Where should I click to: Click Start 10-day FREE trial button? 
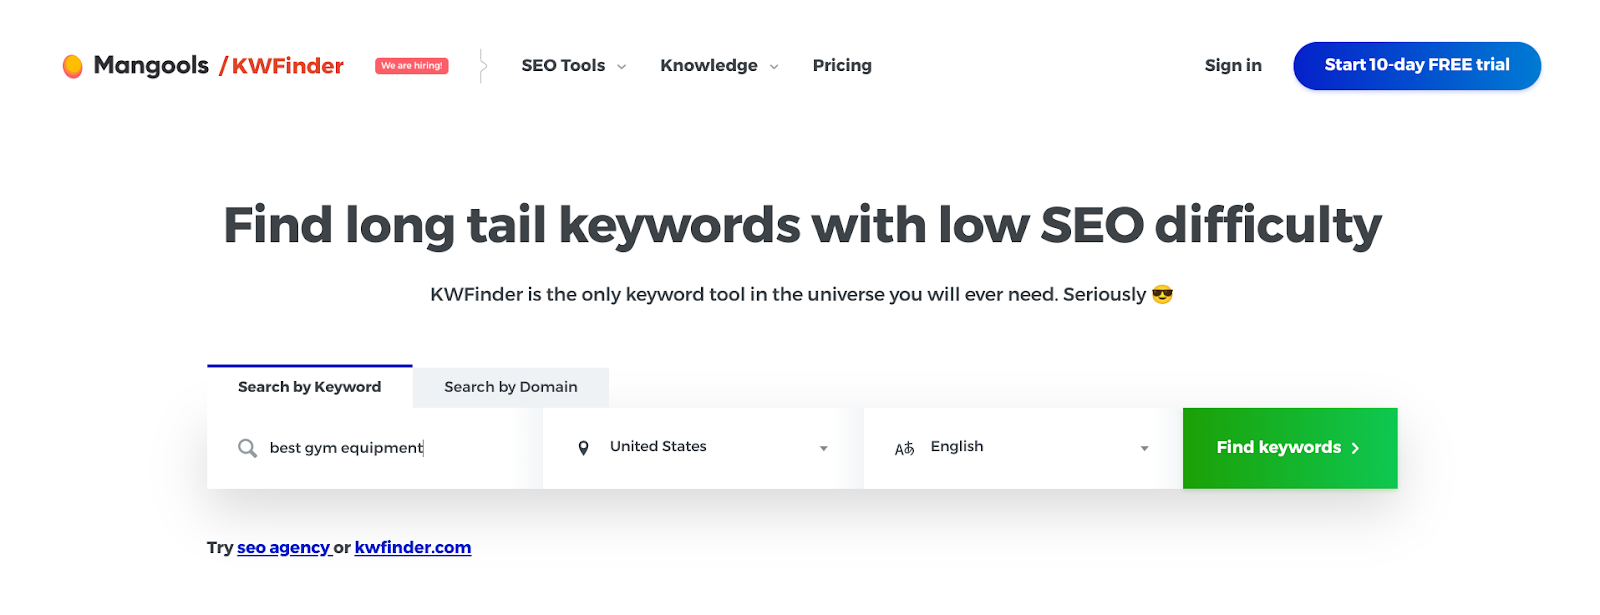pyautogui.click(x=1417, y=66)
